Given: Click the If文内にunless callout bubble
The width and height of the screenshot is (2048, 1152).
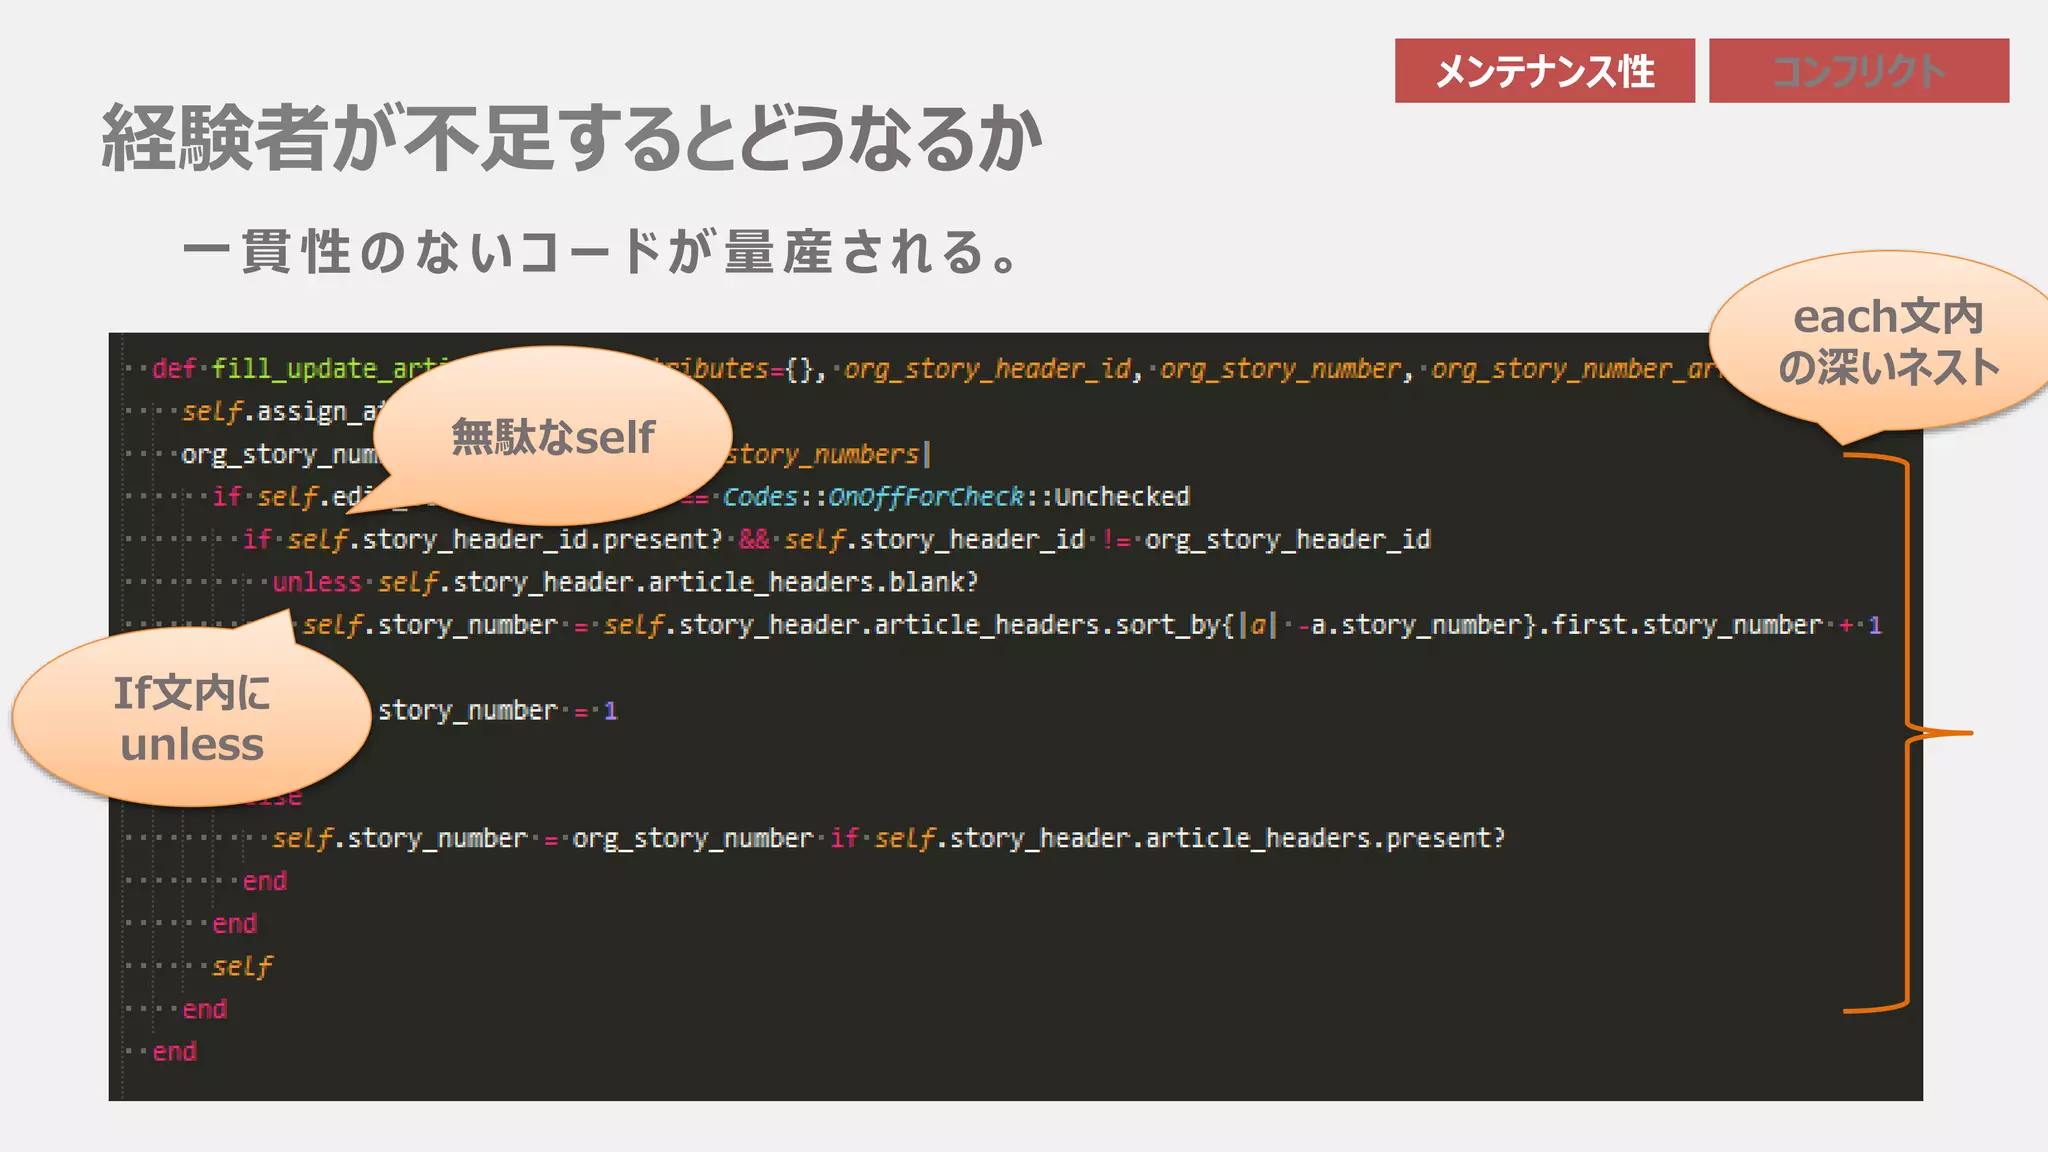Looking at the screenshot, I should pos(191,719).
